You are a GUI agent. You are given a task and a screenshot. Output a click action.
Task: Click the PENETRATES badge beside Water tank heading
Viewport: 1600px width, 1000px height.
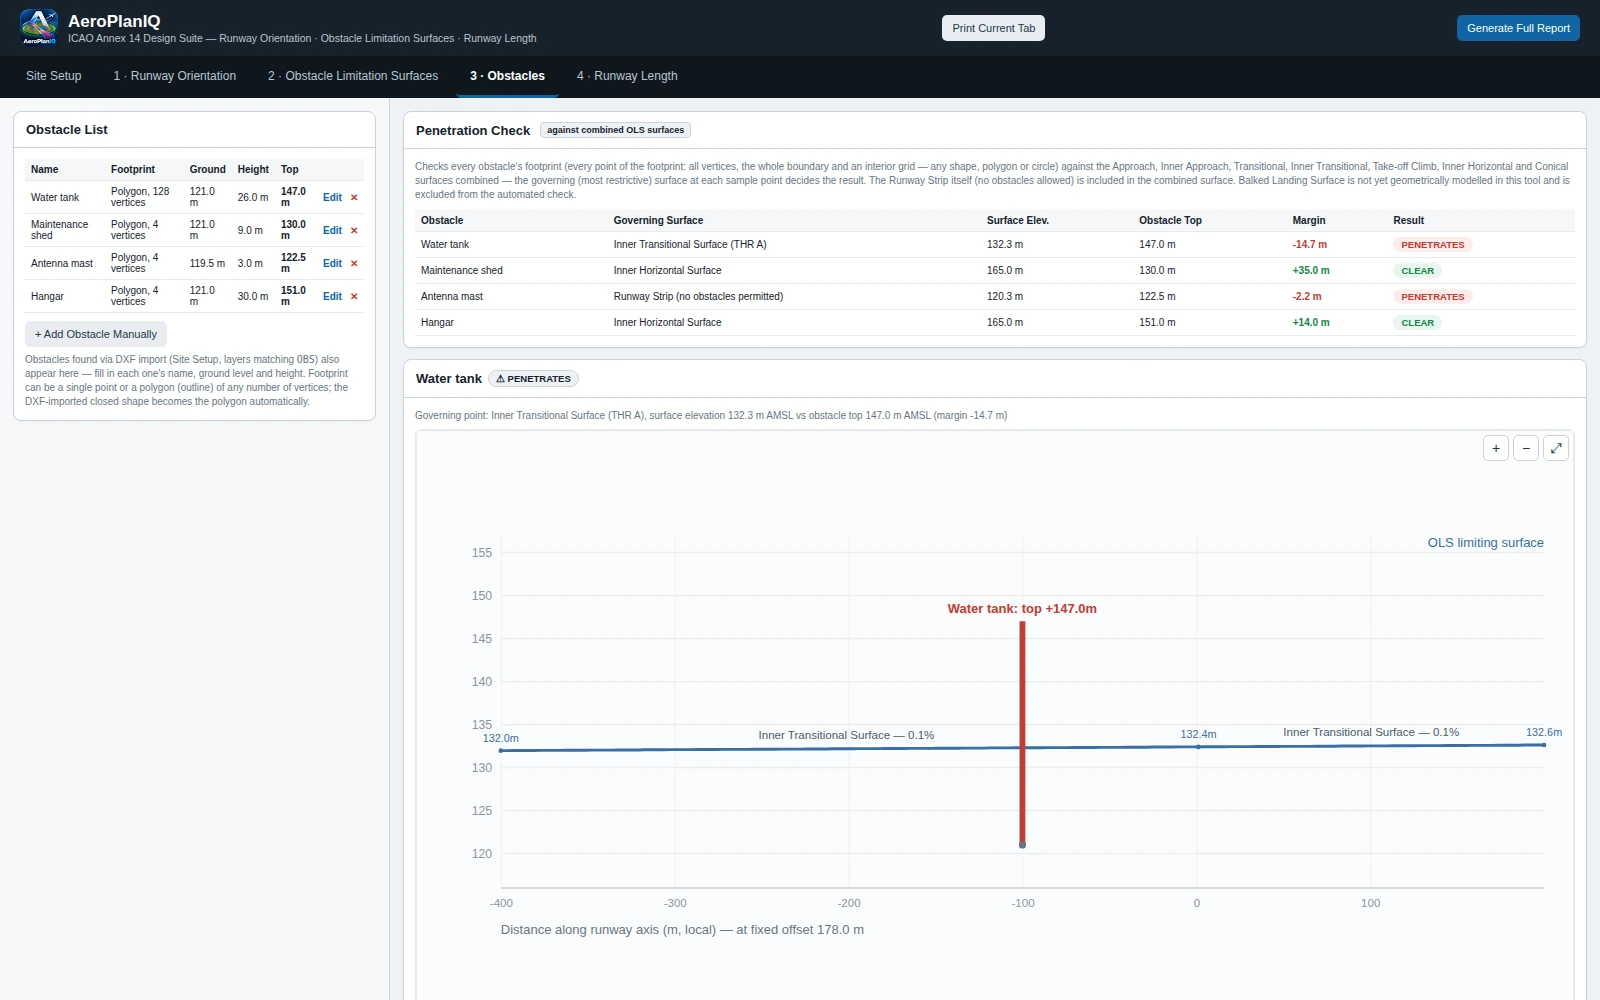tap(533, 379)
